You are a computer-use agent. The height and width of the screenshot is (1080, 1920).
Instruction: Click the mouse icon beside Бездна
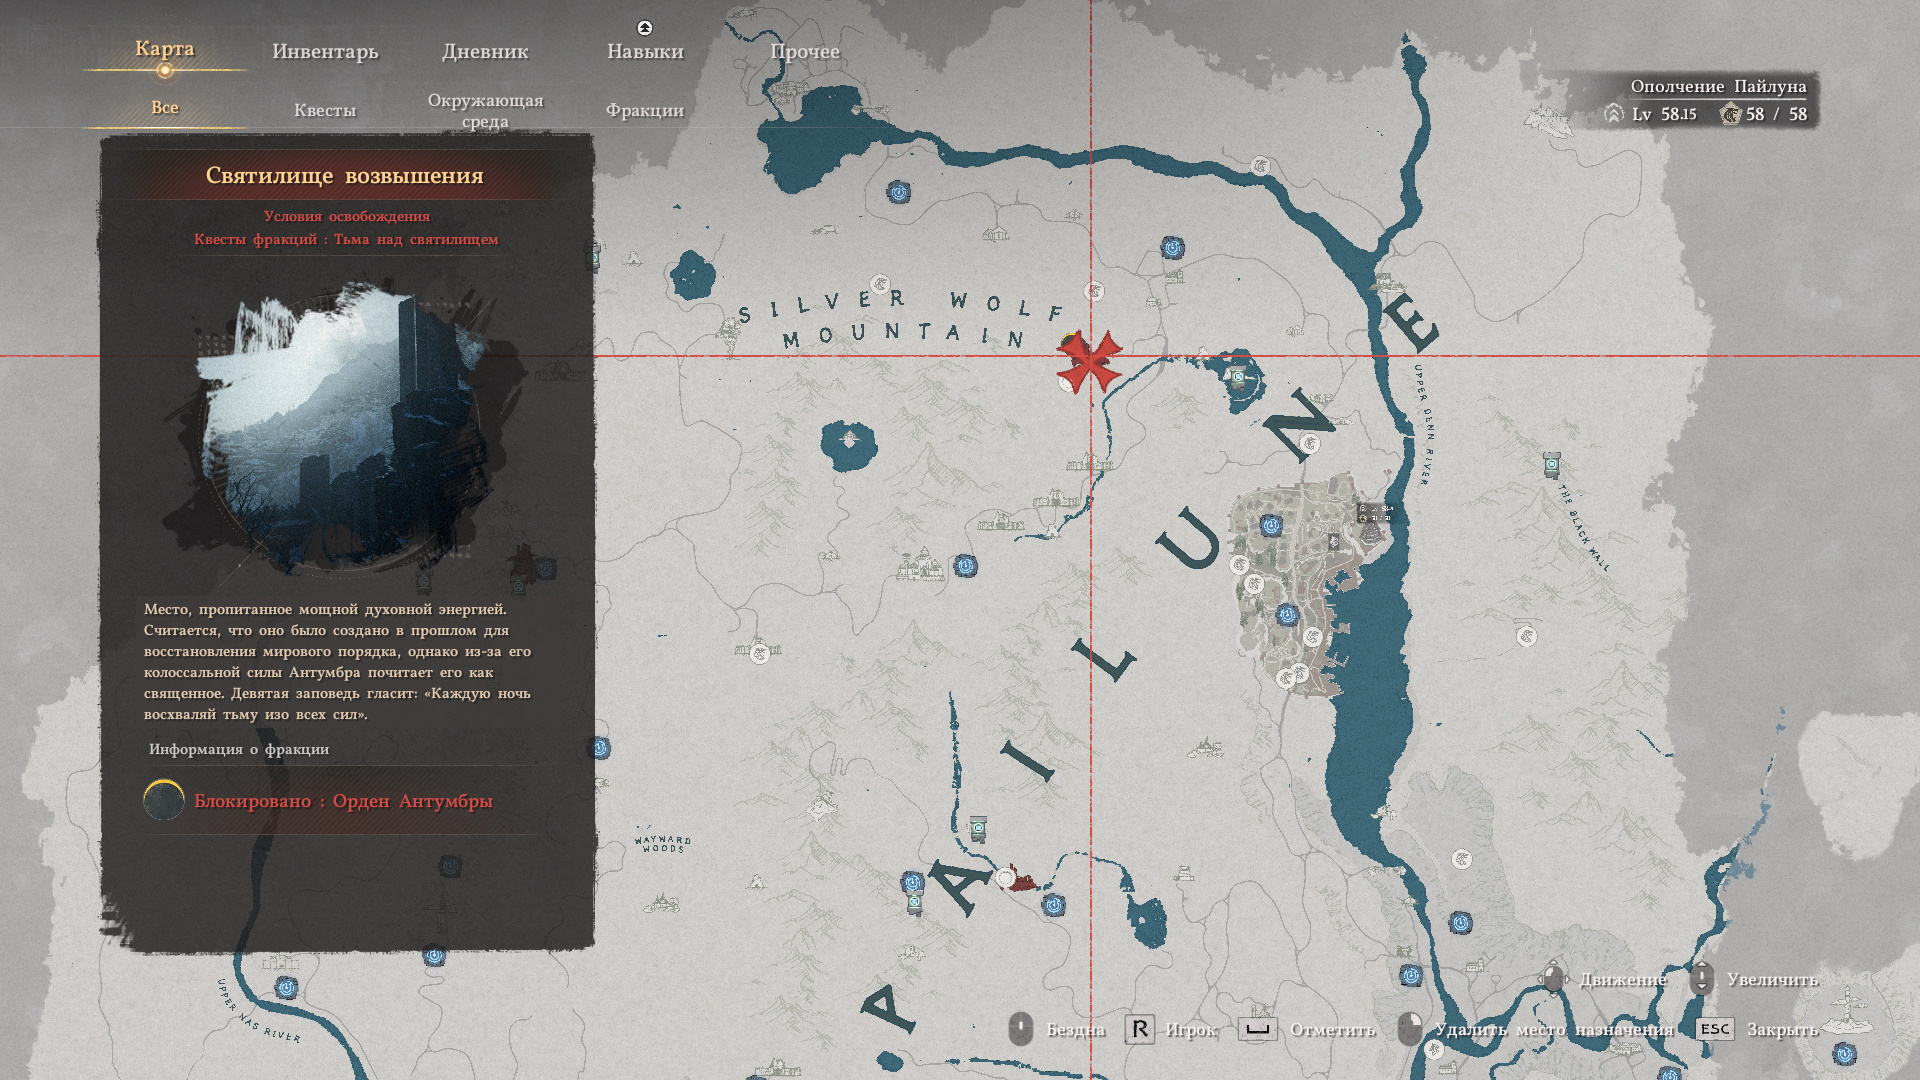click(1020, 1029)
